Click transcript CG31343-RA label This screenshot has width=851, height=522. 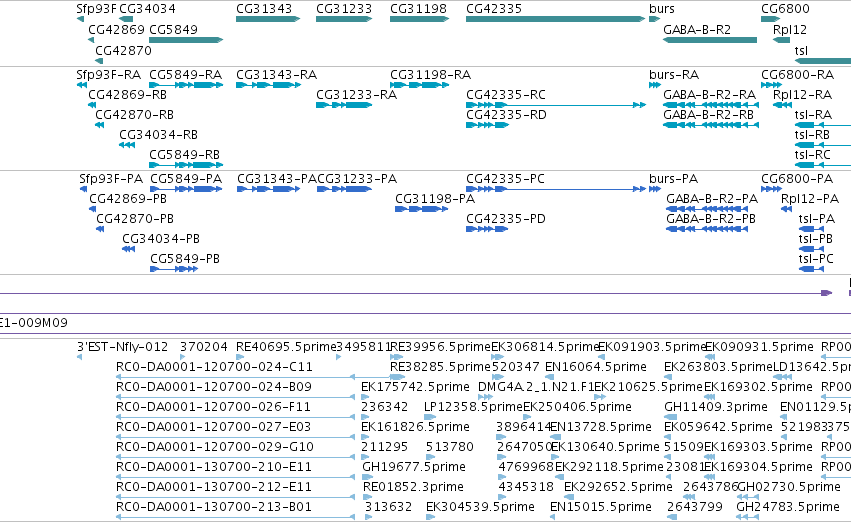click(276, 74)
